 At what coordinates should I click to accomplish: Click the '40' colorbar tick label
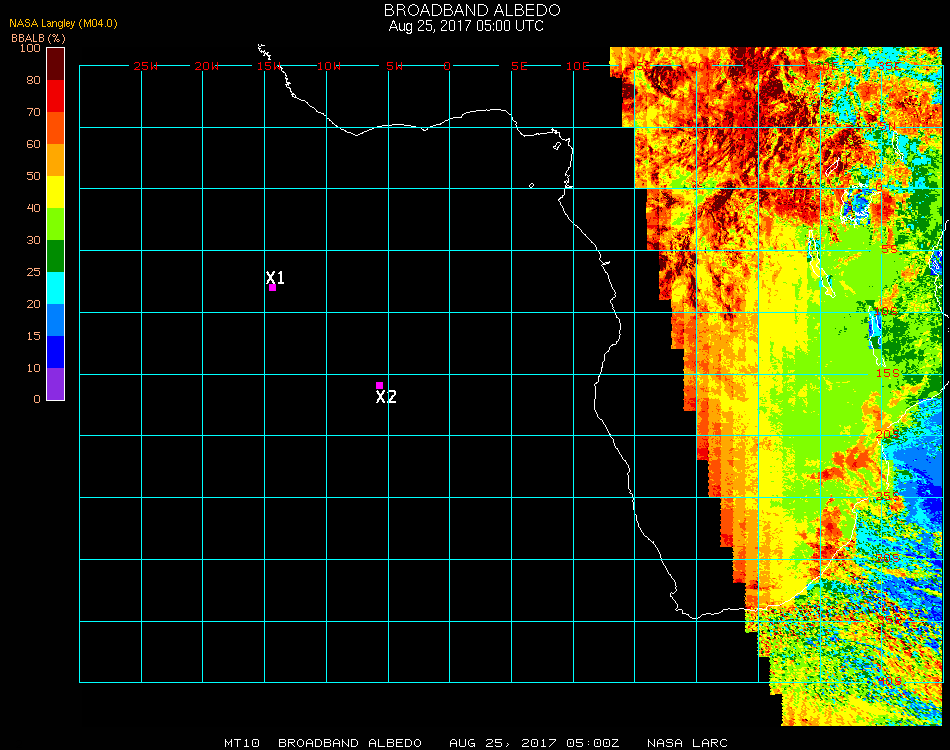33,208
